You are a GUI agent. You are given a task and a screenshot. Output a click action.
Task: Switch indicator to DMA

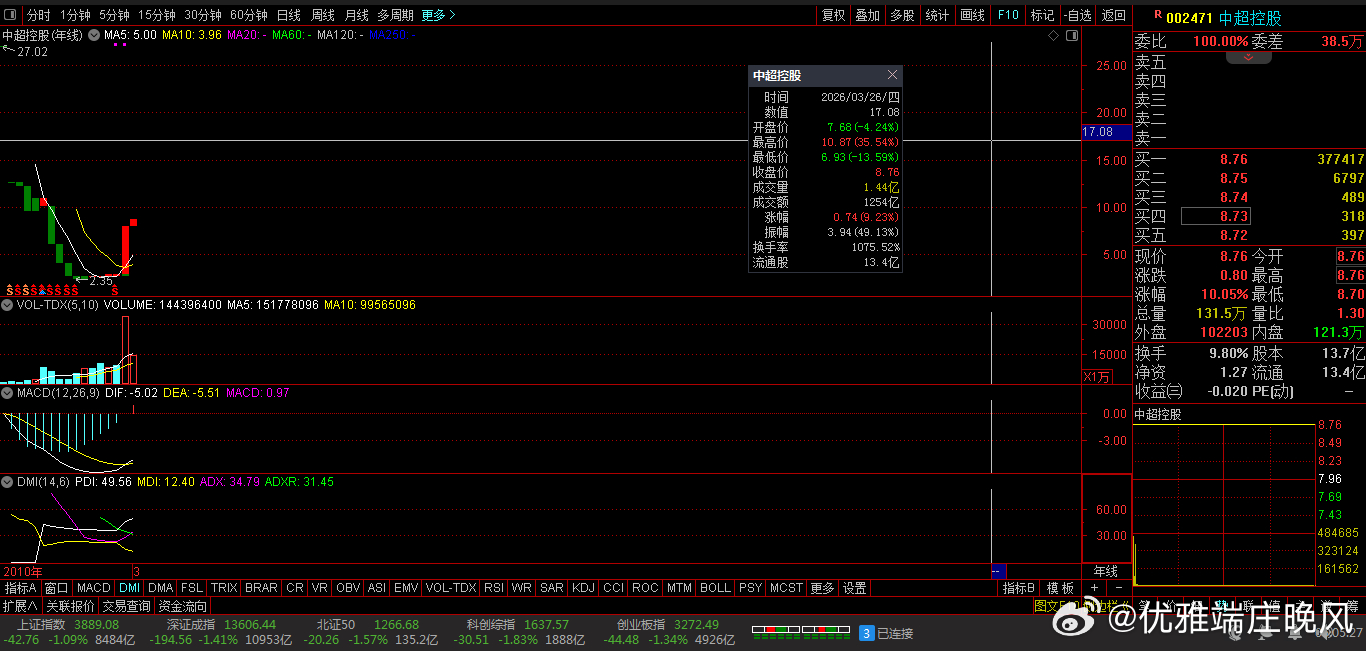(161, 588)
